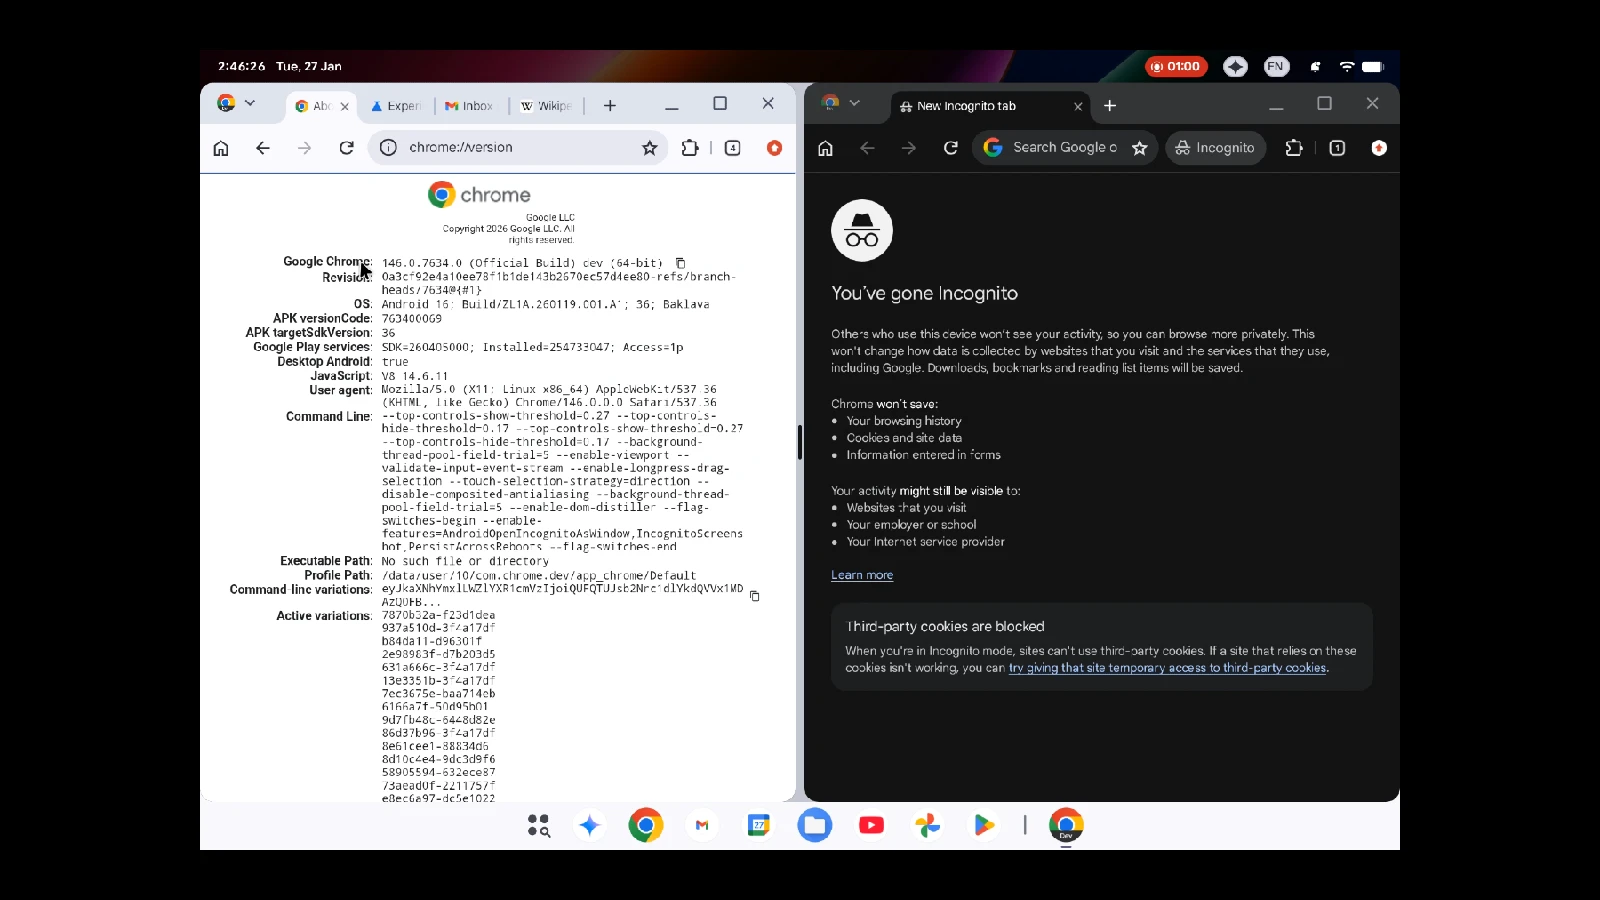Copy the command line variations value
Viewport: 1600px width, 900px height.
click(x=754, y=596)
